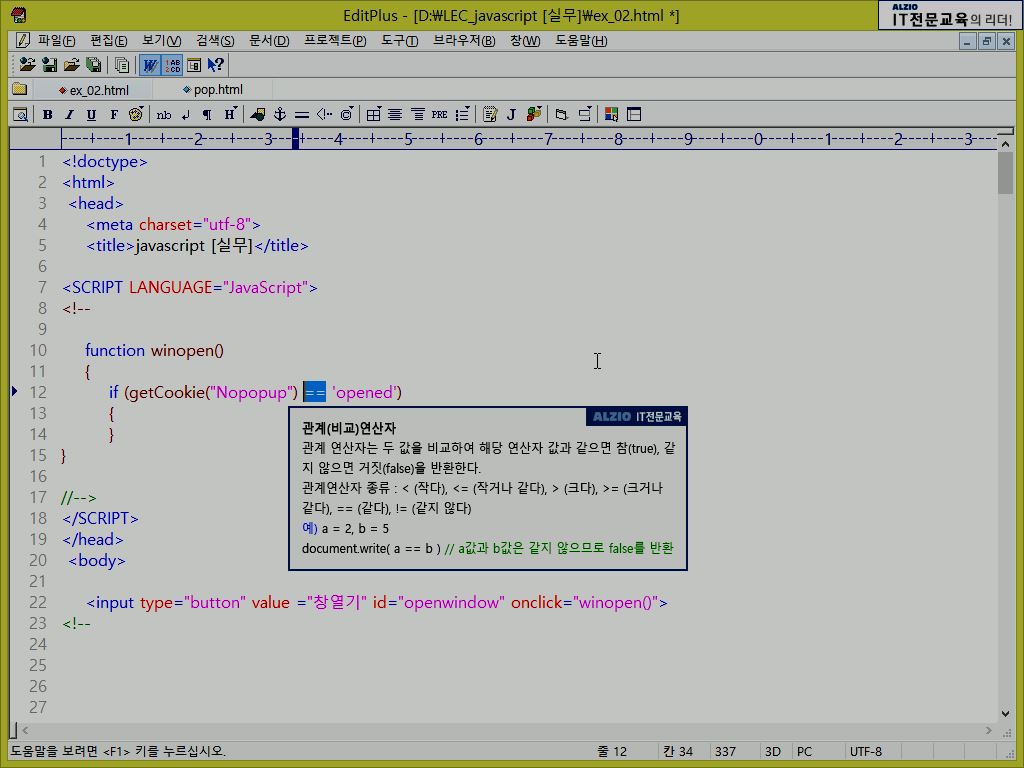Click the Open file folder icon
1024x768 pixels.
(x=71, y=65)
